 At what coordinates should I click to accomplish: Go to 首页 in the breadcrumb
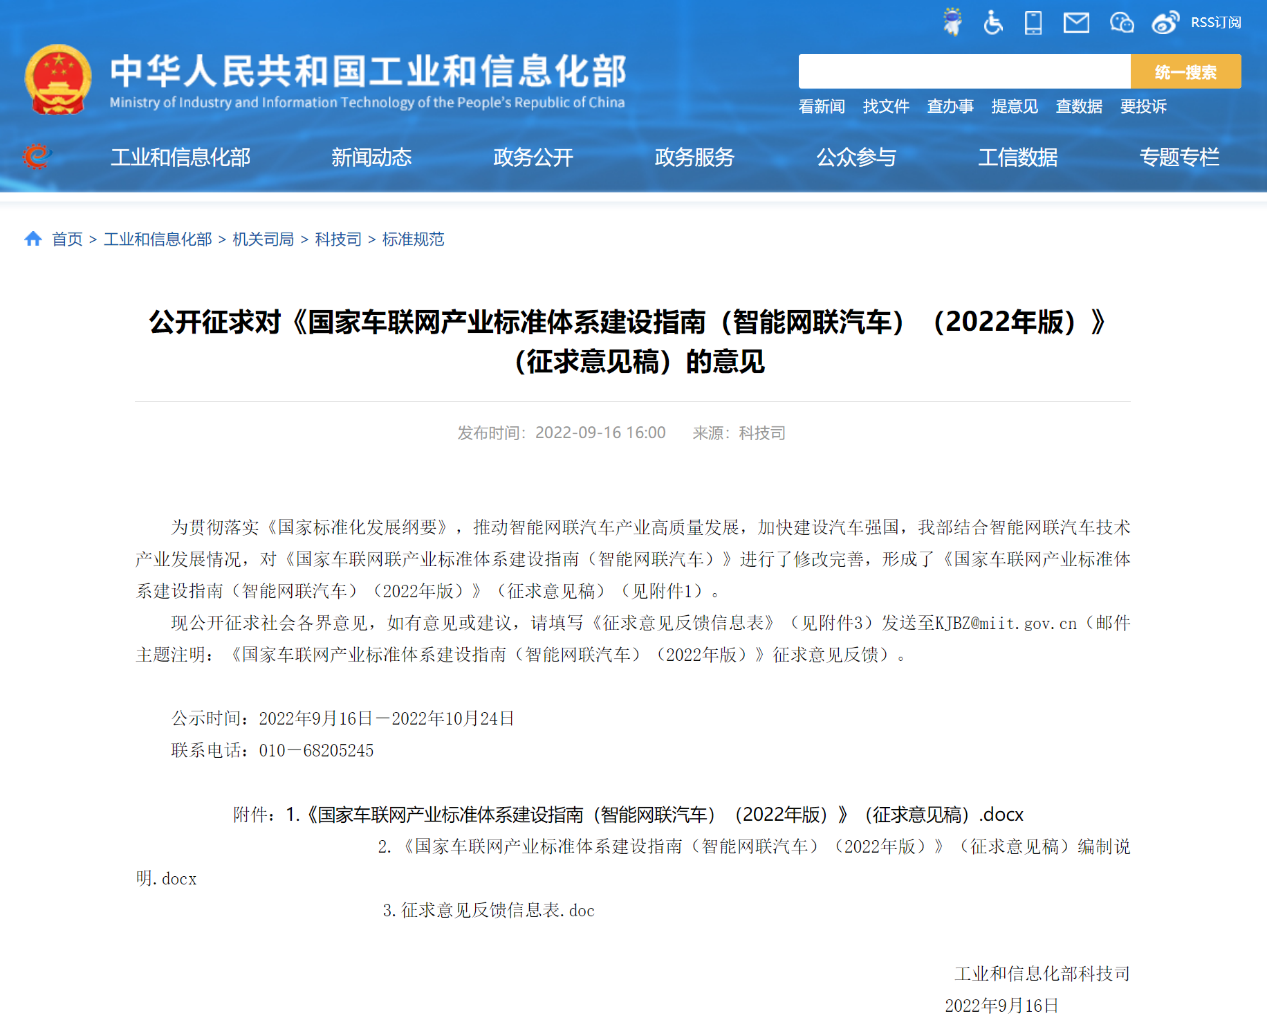point(67,239)
